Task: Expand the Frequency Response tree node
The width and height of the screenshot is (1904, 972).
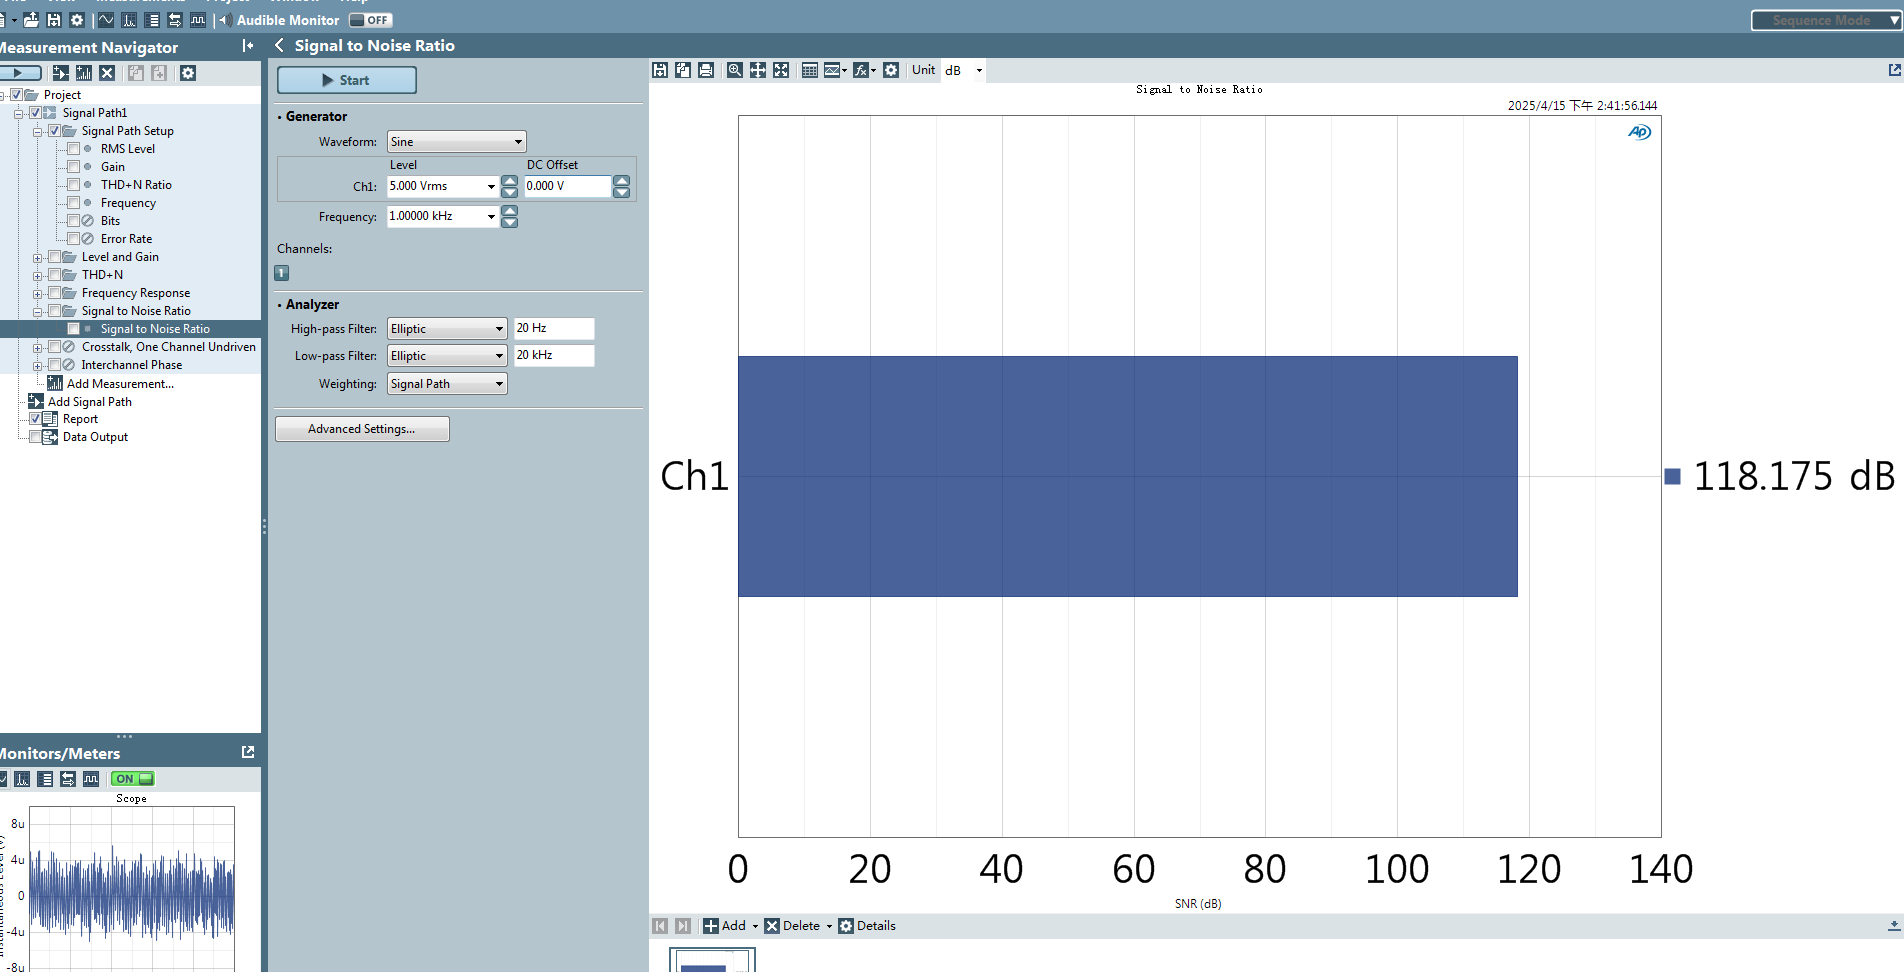Action: [38, 294]
